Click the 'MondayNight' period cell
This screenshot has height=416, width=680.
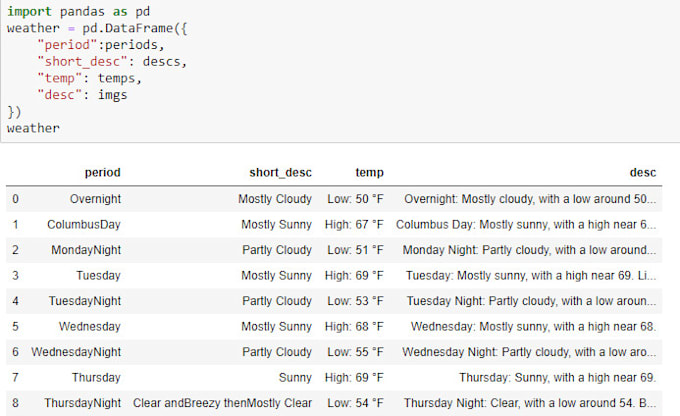pyautogui.click(x=86, y=250)
